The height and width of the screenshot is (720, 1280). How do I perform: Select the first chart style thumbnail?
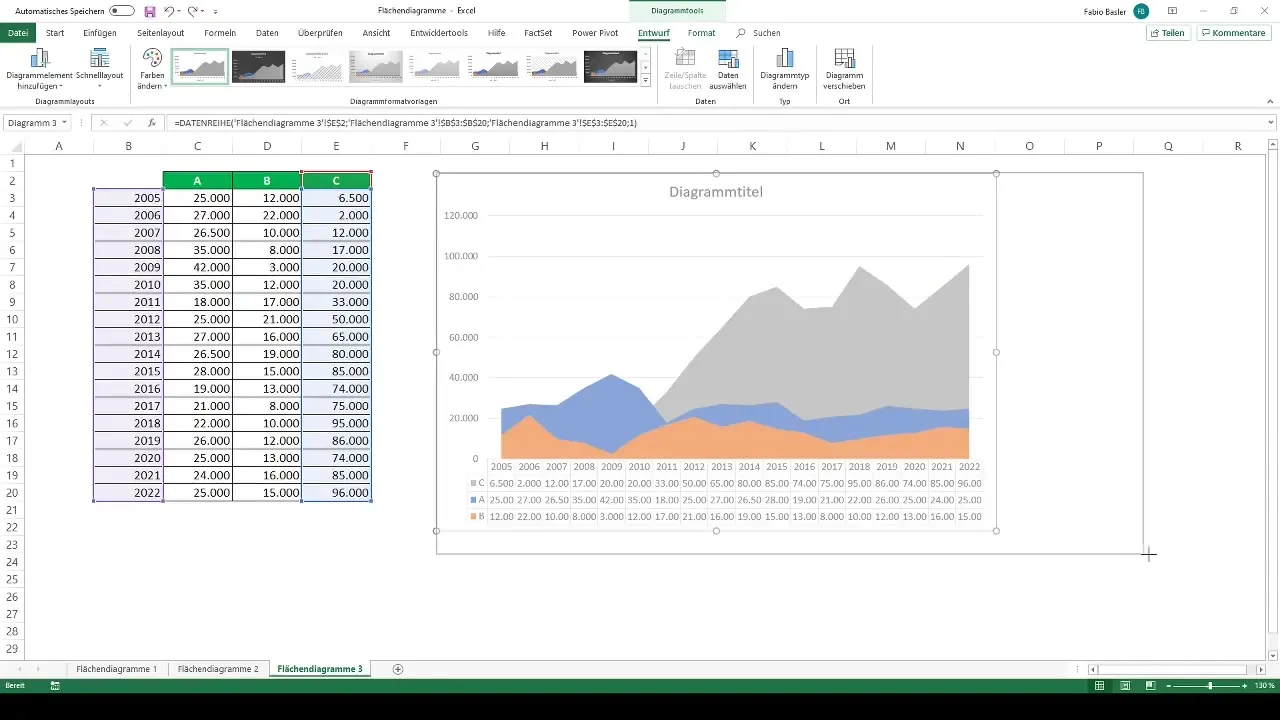point(200,66)
